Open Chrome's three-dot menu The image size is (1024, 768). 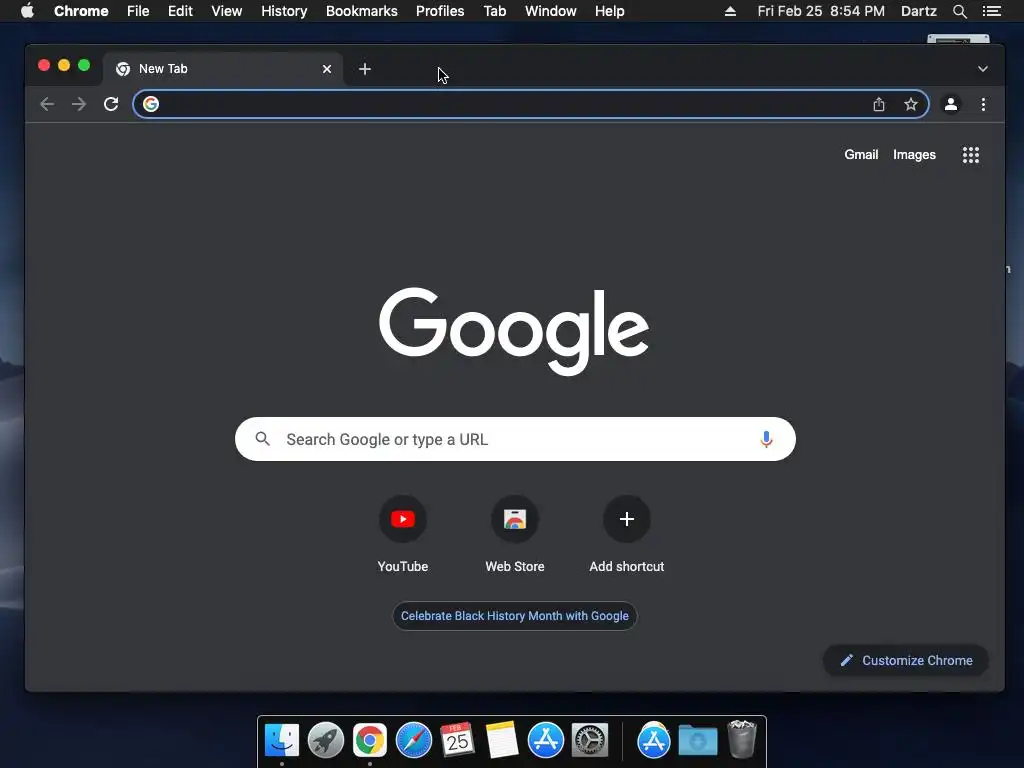(x=984, y=104)
